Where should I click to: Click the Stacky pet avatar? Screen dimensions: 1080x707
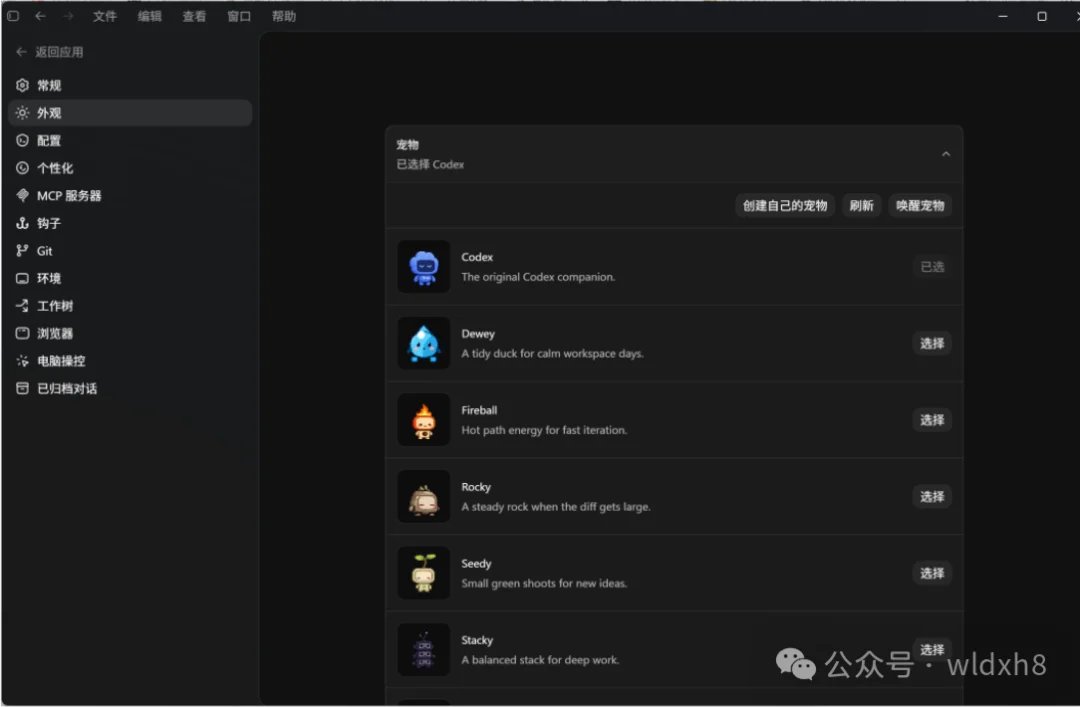[x=424, y=649]
